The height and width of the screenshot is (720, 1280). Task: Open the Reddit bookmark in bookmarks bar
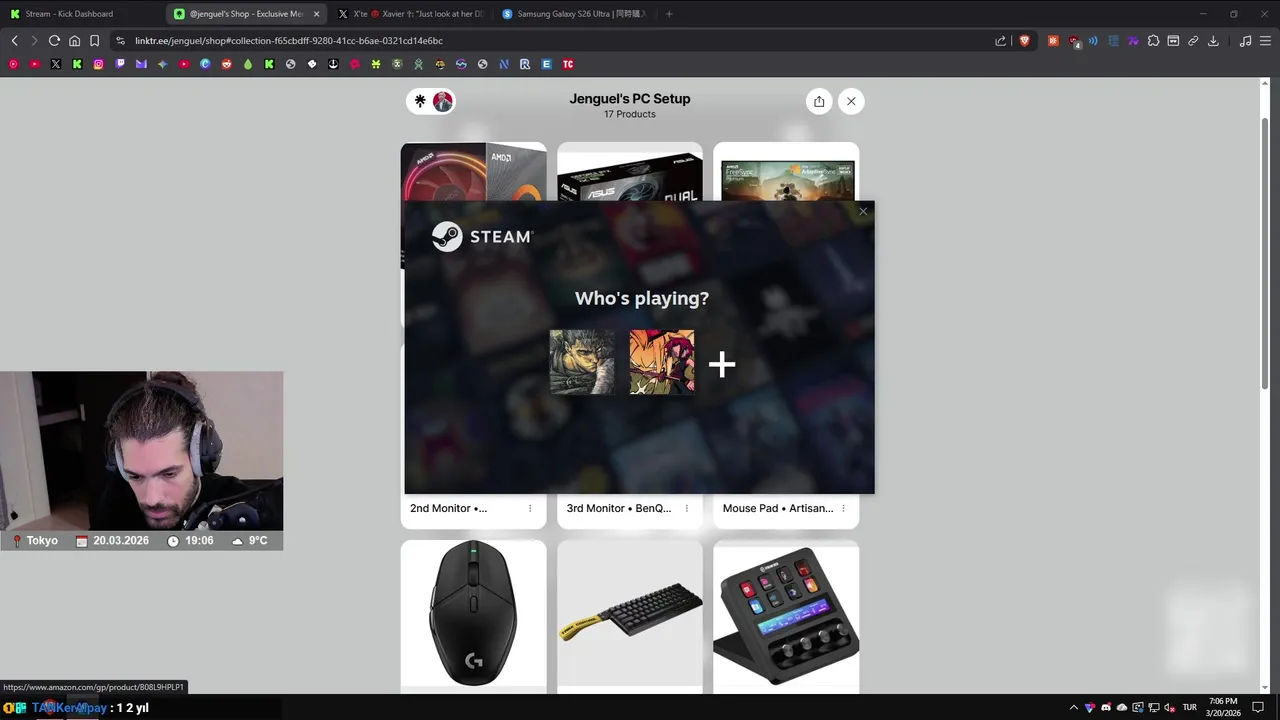click(226, 64)
